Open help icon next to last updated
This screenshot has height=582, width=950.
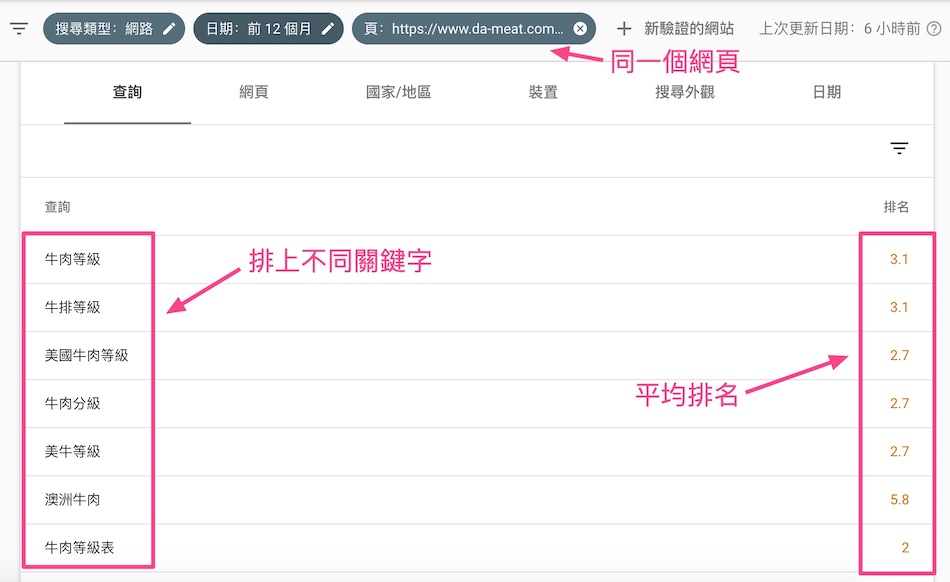(935, 28)
